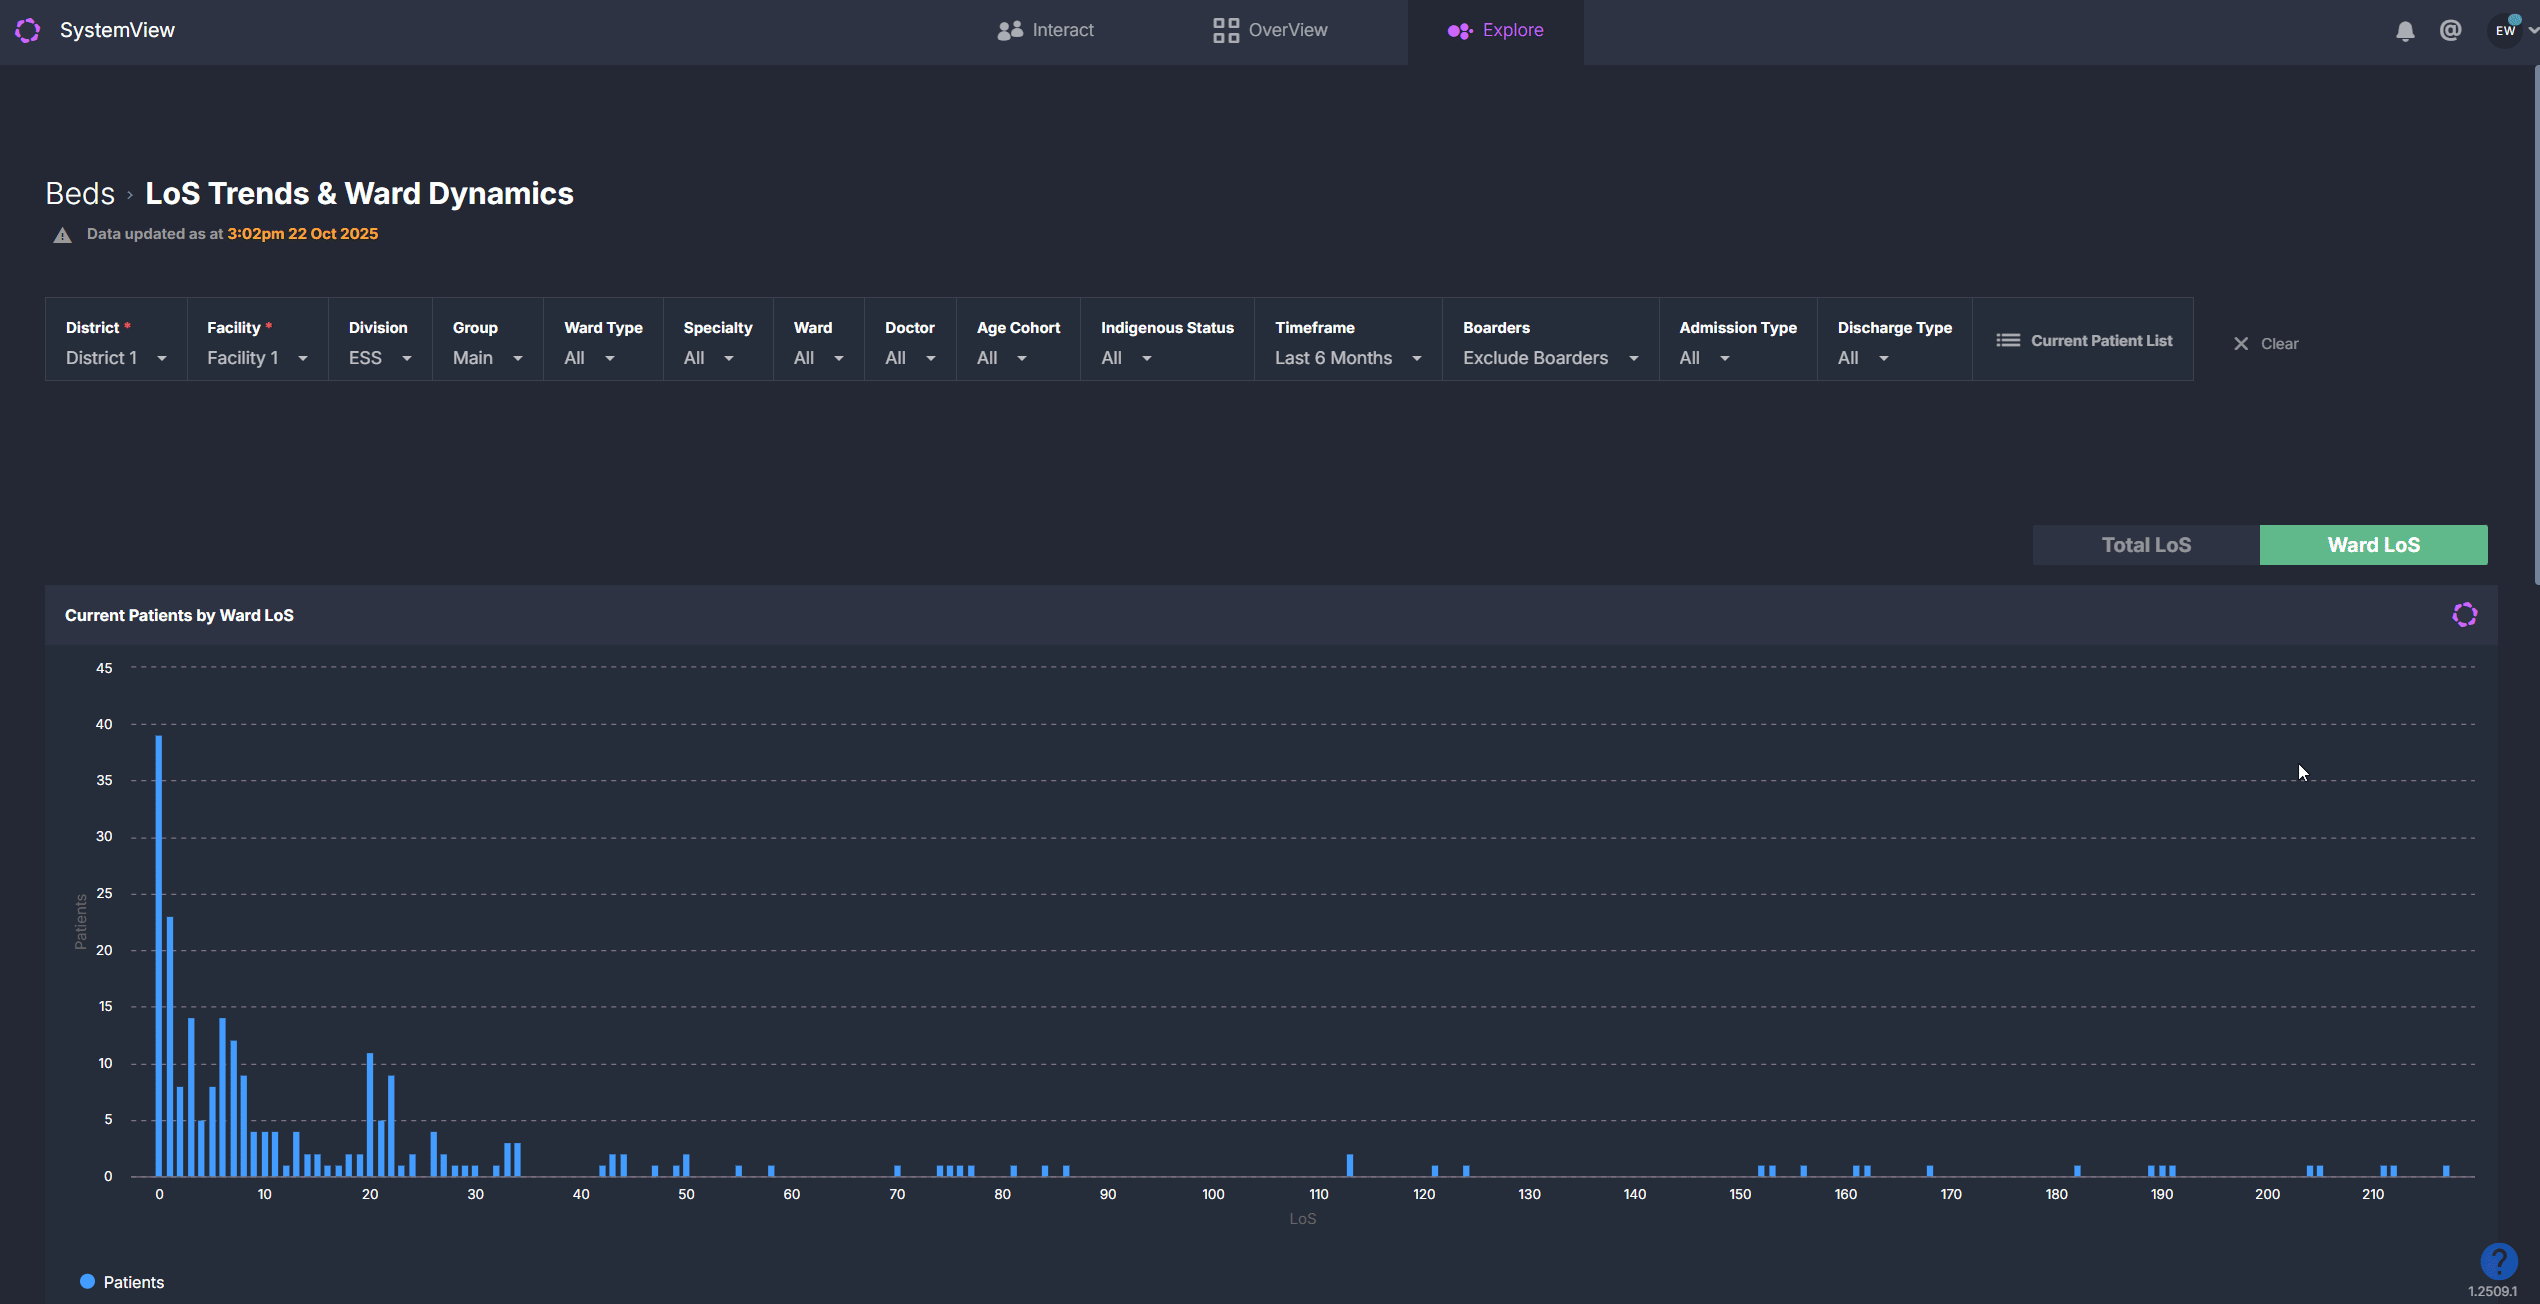
Task: Click the Beds breadcrumb link
Action: [80, 193]
